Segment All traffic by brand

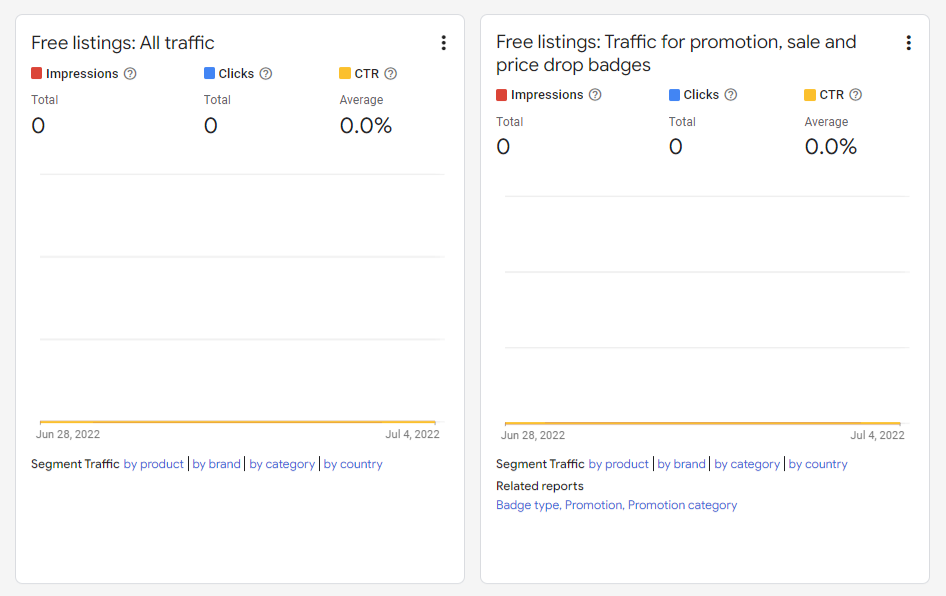[217, 464]
